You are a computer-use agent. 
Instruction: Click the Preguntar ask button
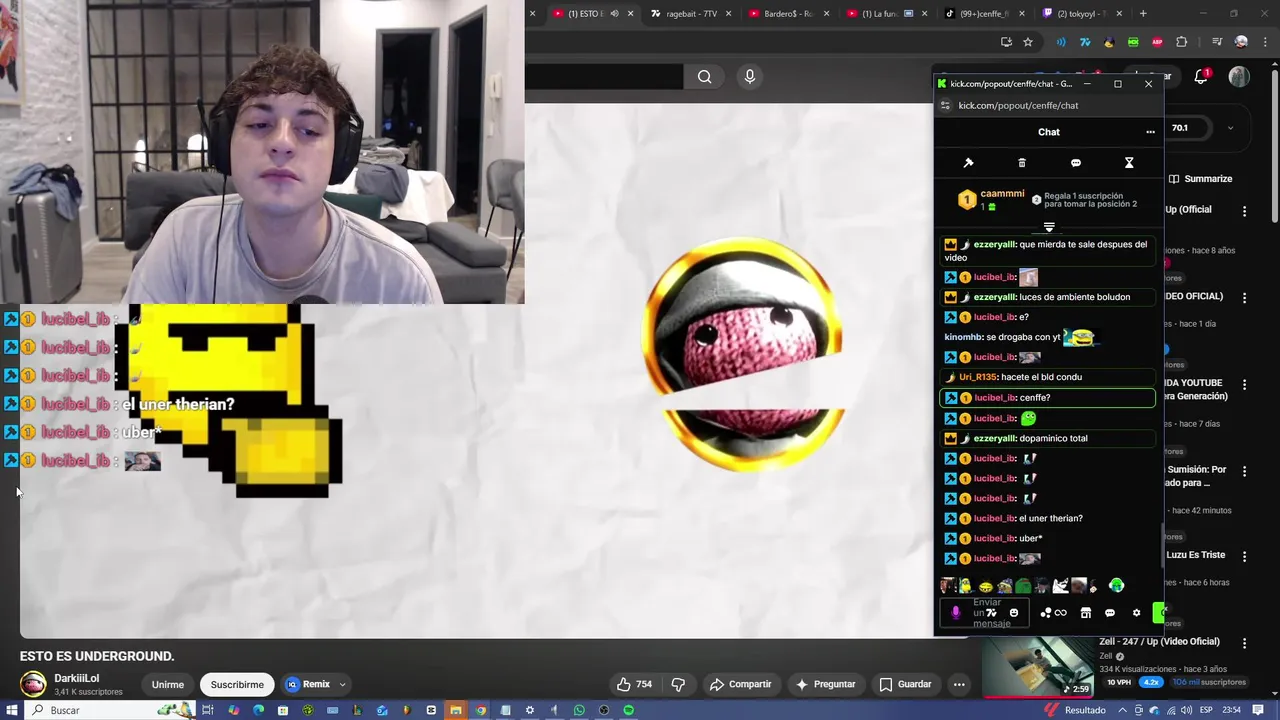click(x=825, y=684)
